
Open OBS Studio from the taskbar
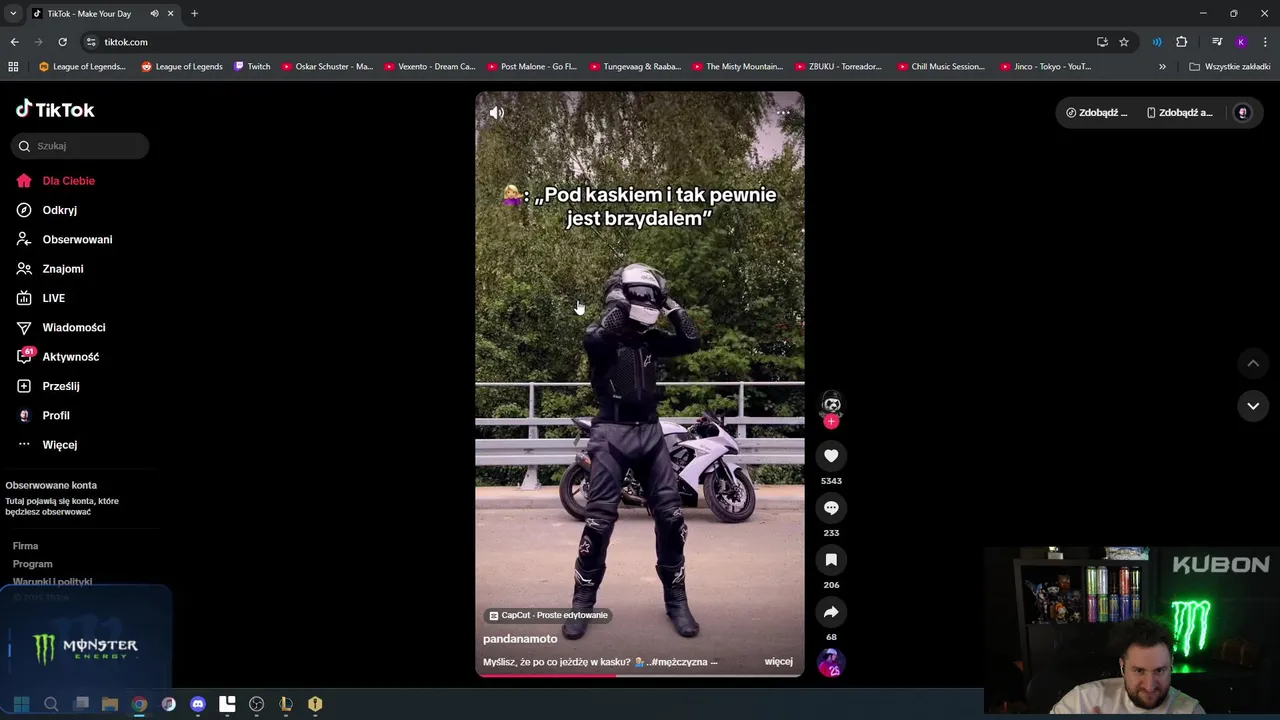[x=256, y=704]
